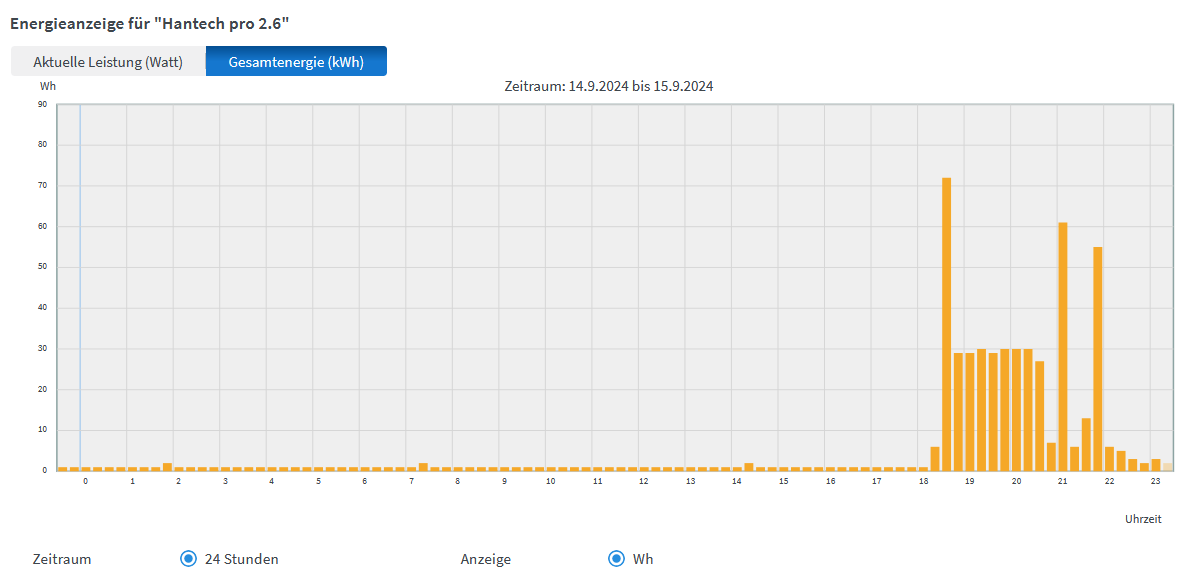Click the 55 Wh bar before hour 22

pos(1098,358)
